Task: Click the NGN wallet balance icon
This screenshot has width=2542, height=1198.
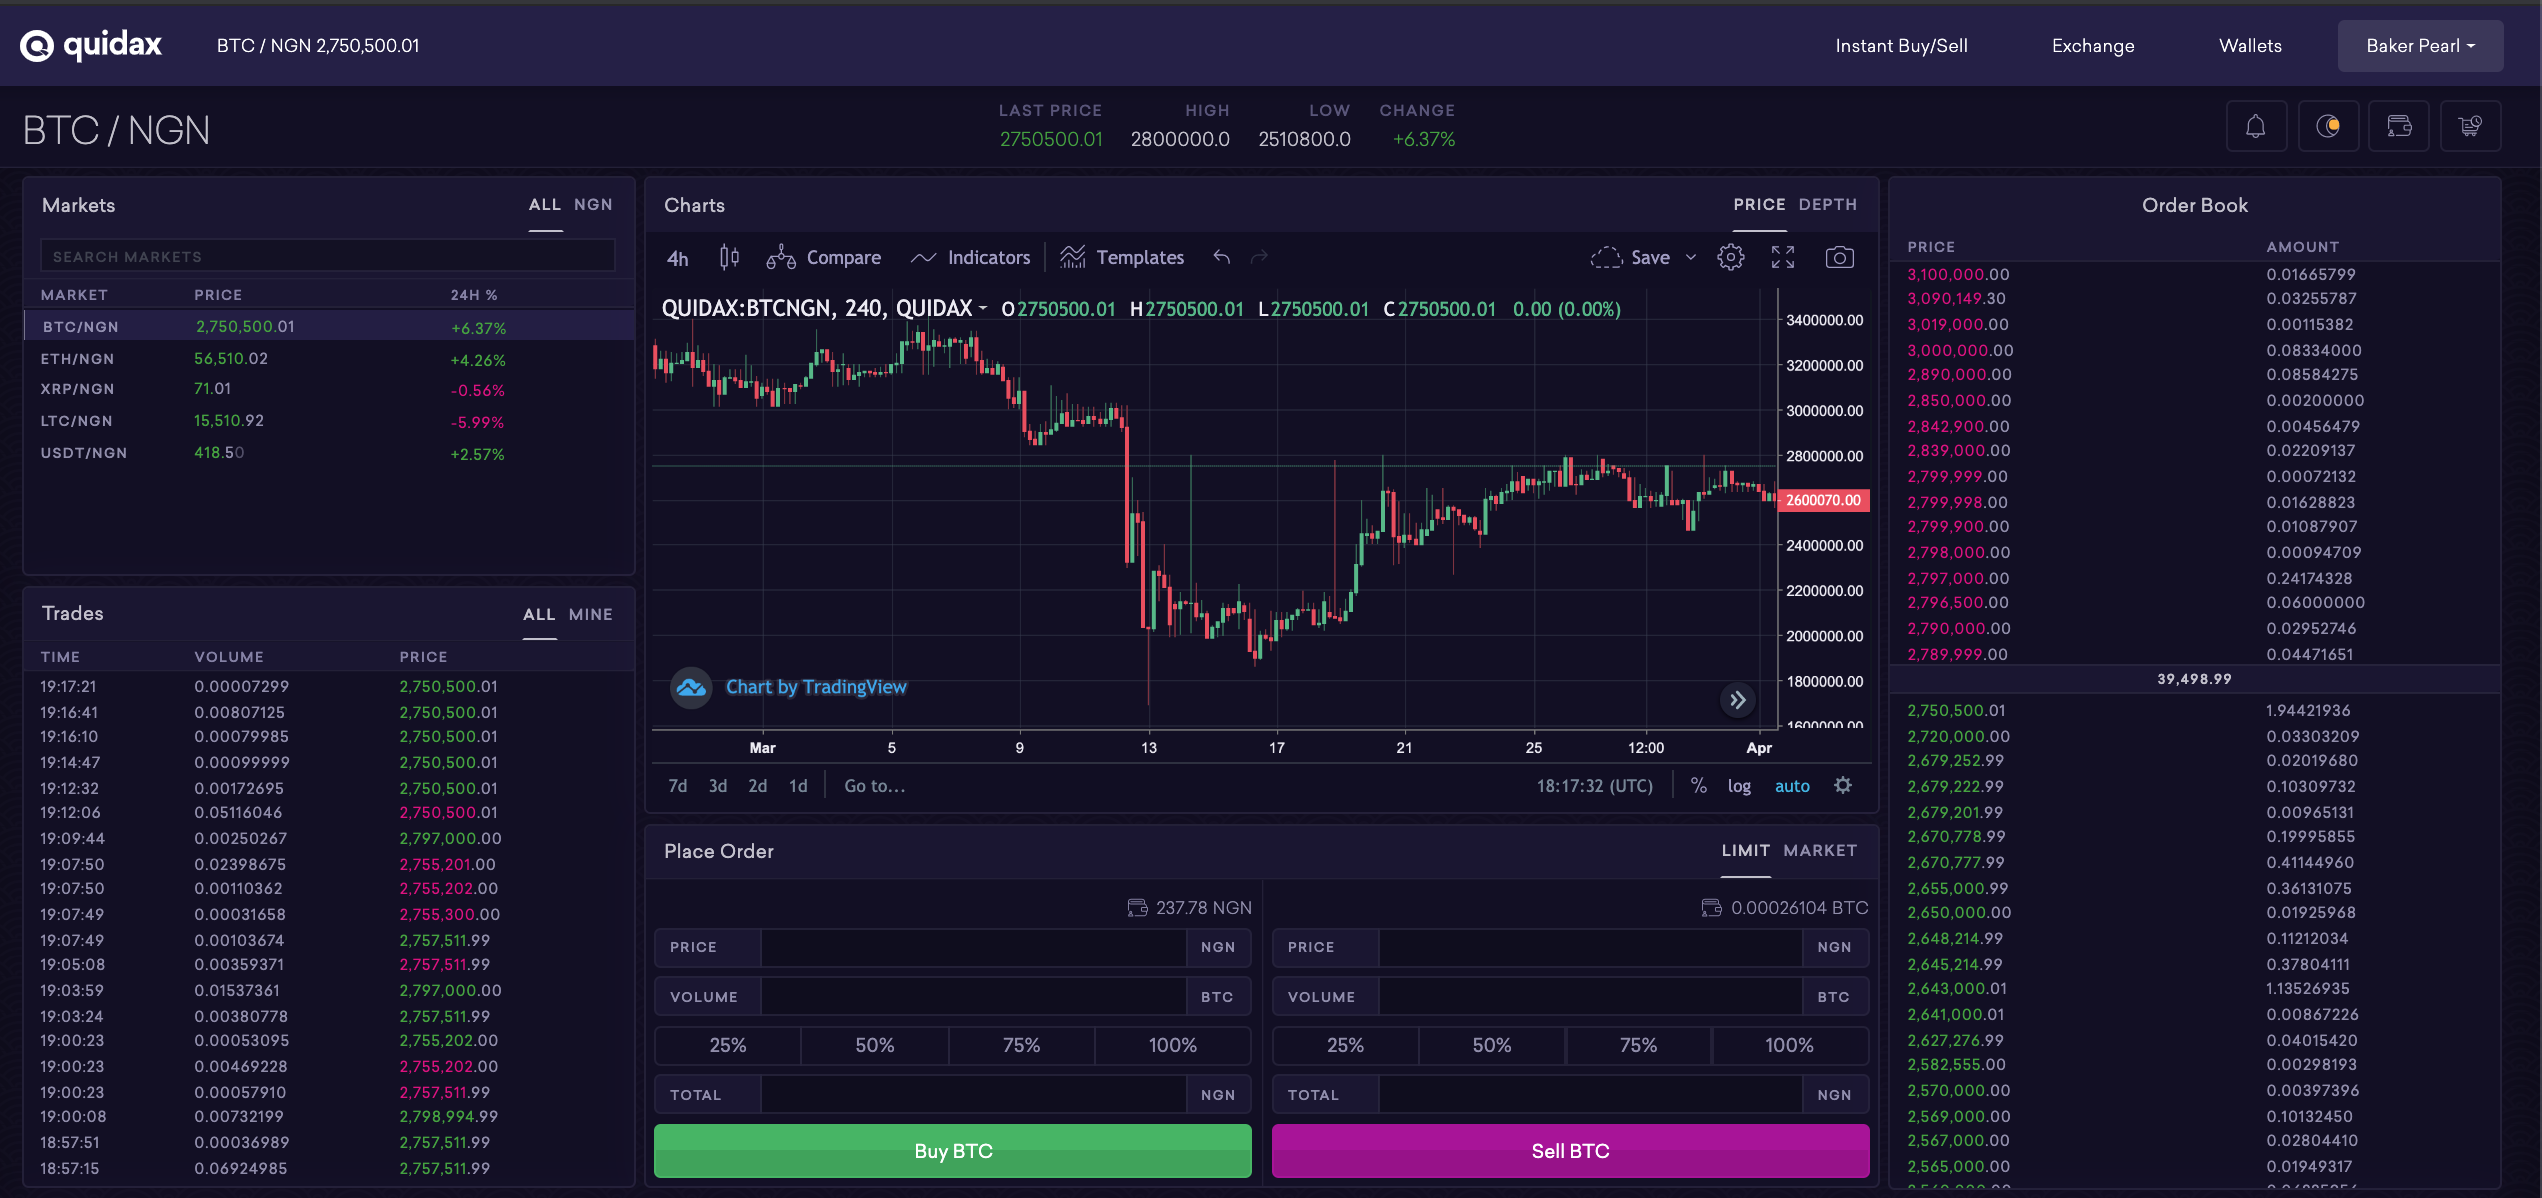Action: 1137,907
